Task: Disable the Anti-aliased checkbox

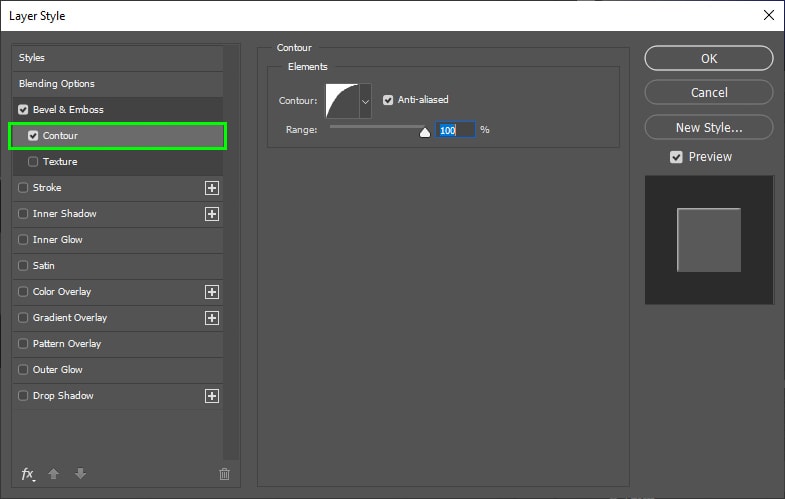Action: (x=388, y=100)
